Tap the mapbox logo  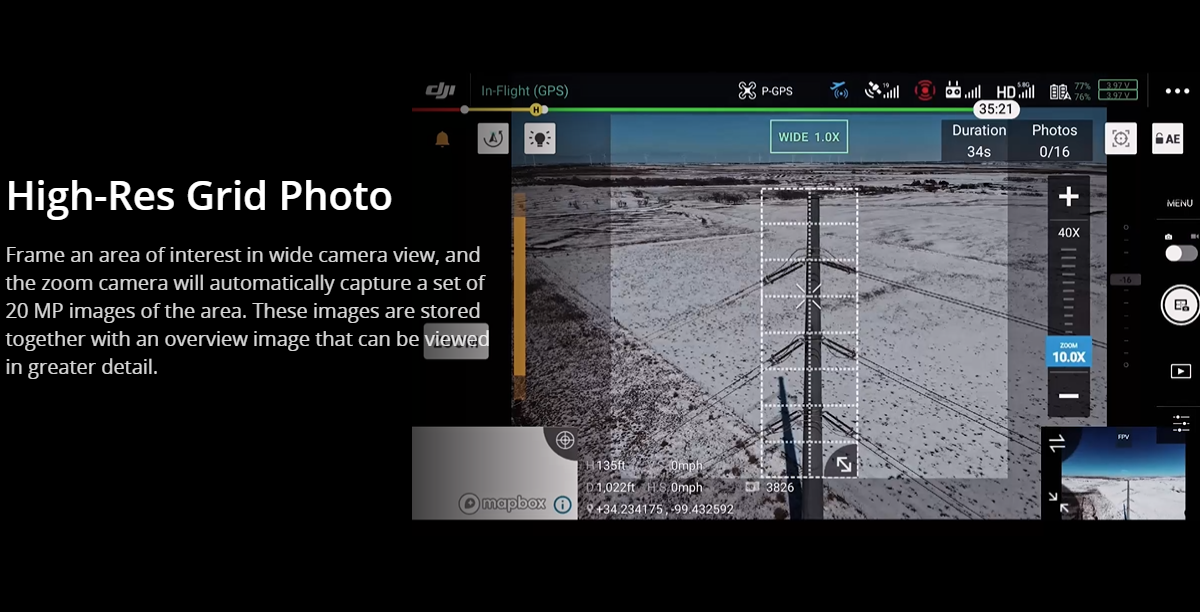click(503, 504)
